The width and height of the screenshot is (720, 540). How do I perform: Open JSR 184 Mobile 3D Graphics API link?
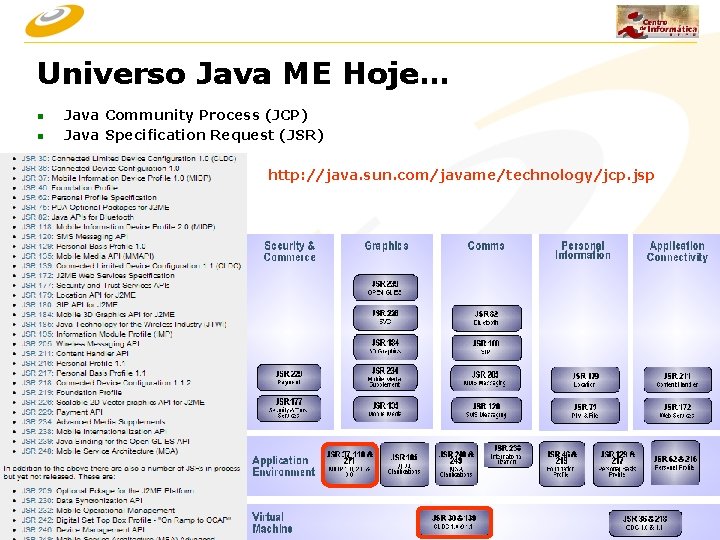98,315
